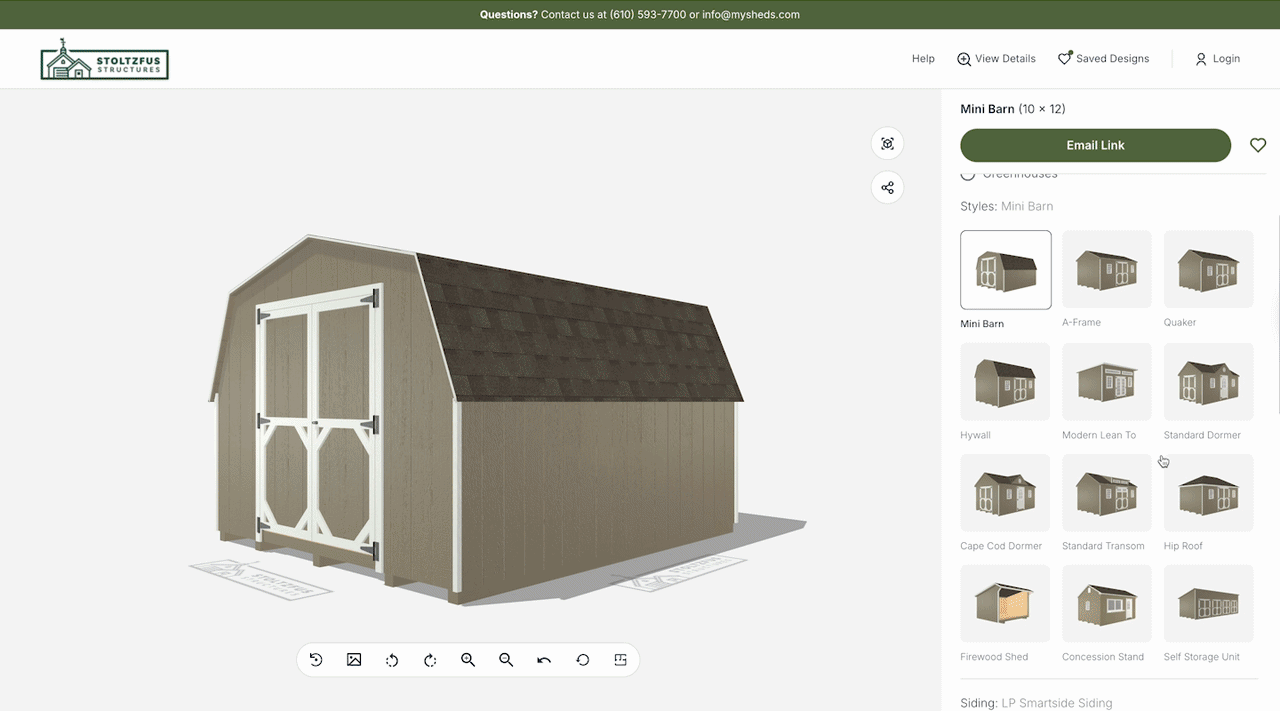Open the Help menu item

923,59
